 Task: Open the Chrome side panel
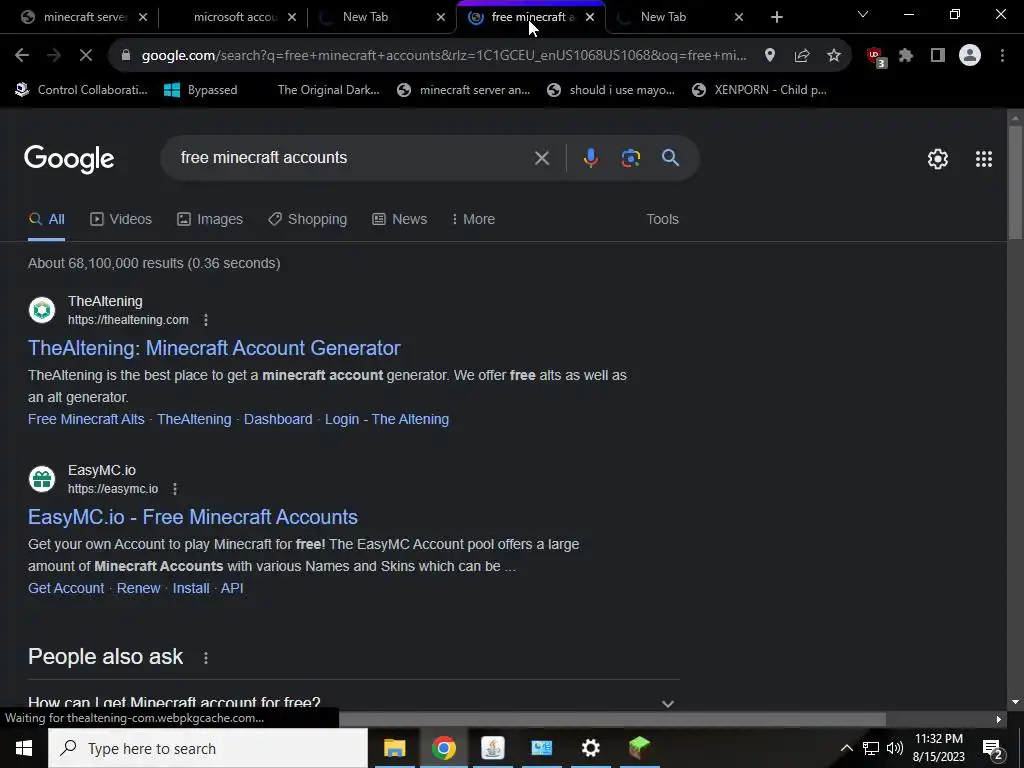click(x=938, y=56)
